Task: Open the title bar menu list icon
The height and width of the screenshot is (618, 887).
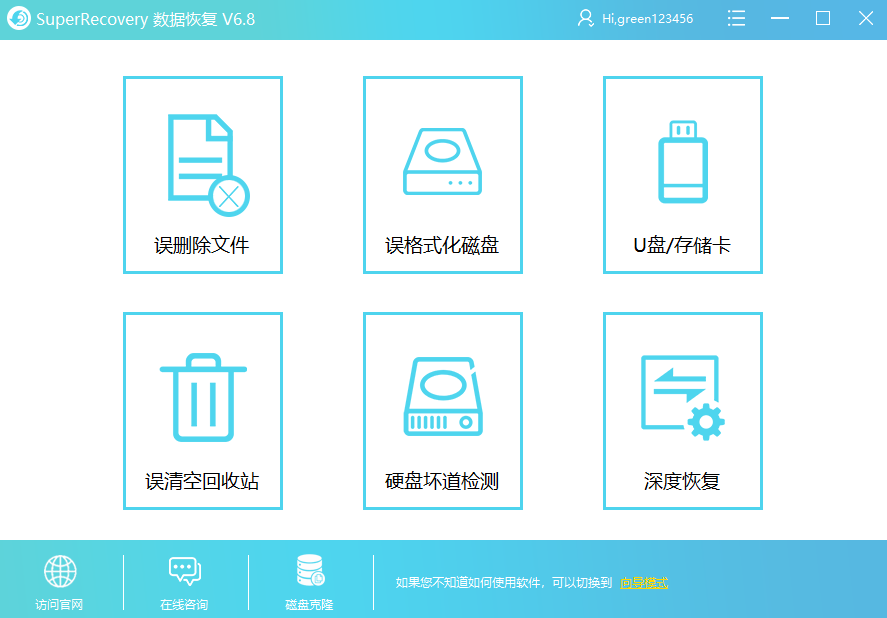Action: coord(736,18)
